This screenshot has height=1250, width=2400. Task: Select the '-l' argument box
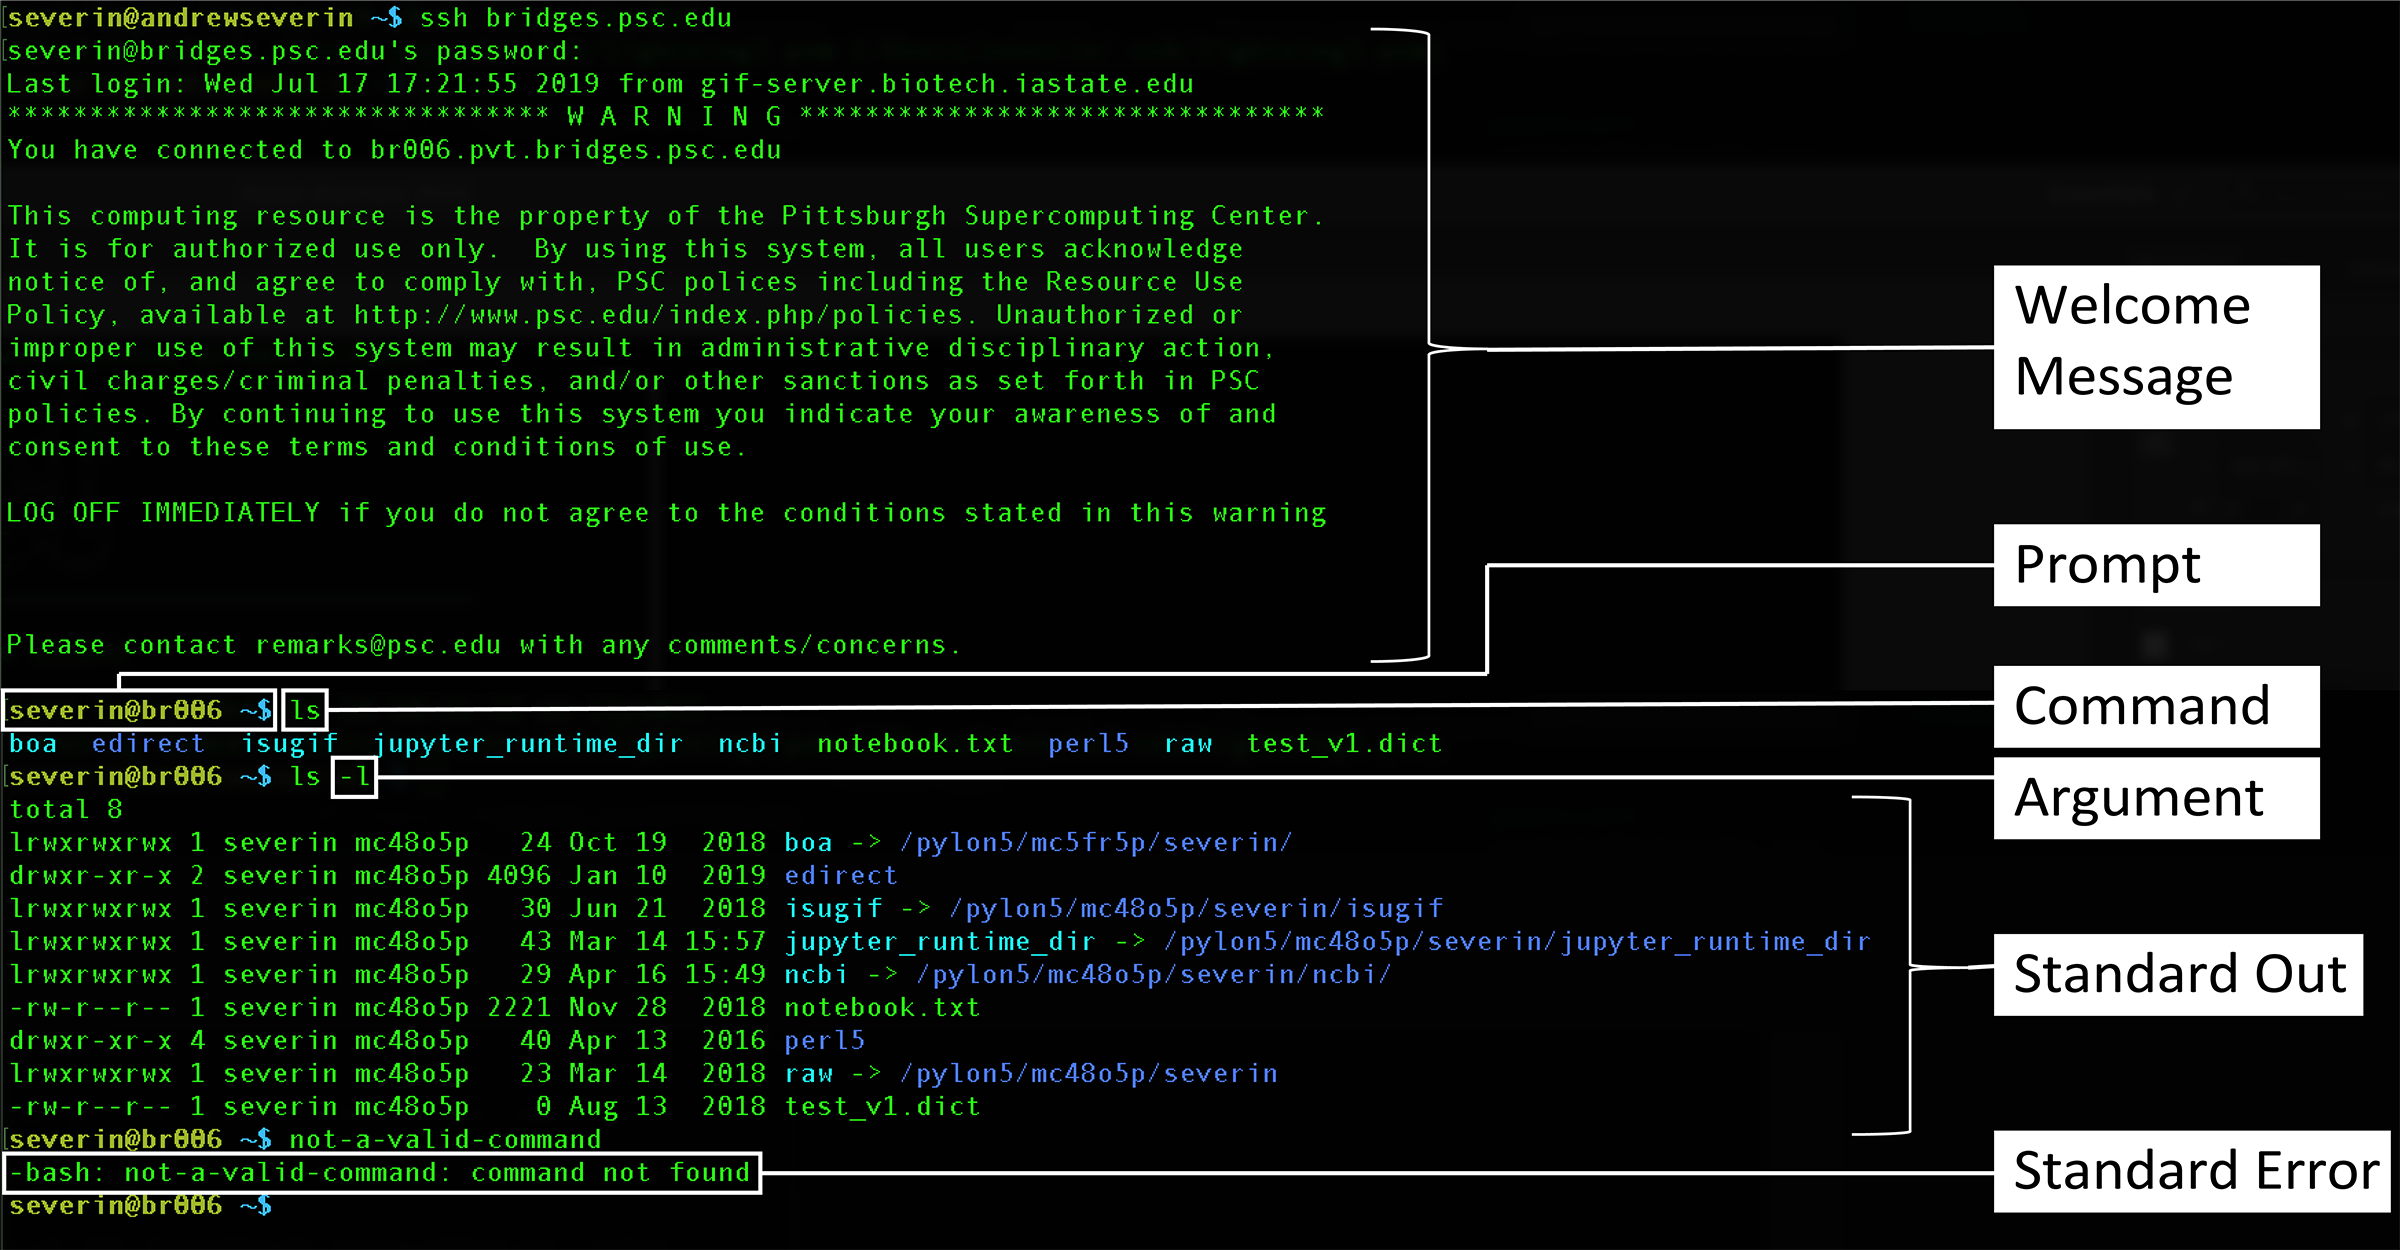pos(353,777)
